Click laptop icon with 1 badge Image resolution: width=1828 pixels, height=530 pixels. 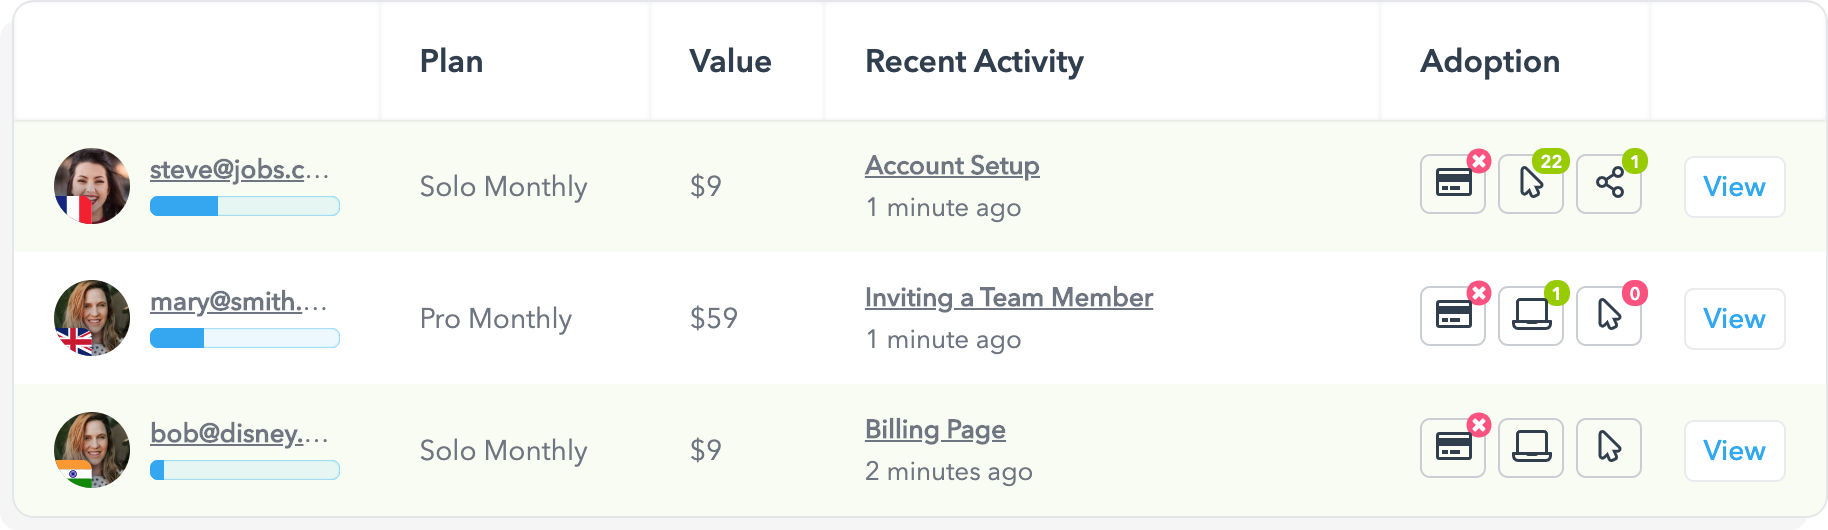tap(1530, 316)
